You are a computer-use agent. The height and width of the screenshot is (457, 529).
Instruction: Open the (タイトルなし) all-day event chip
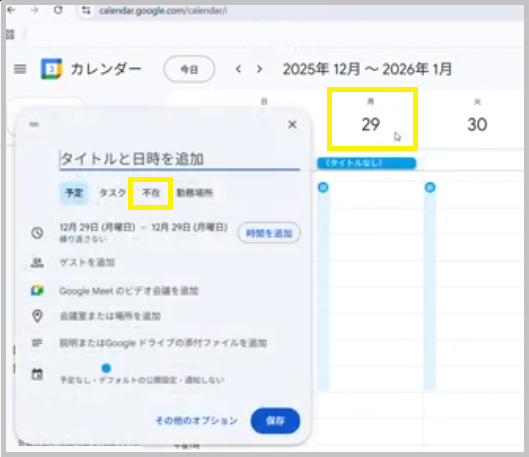(x=366, y=163)
